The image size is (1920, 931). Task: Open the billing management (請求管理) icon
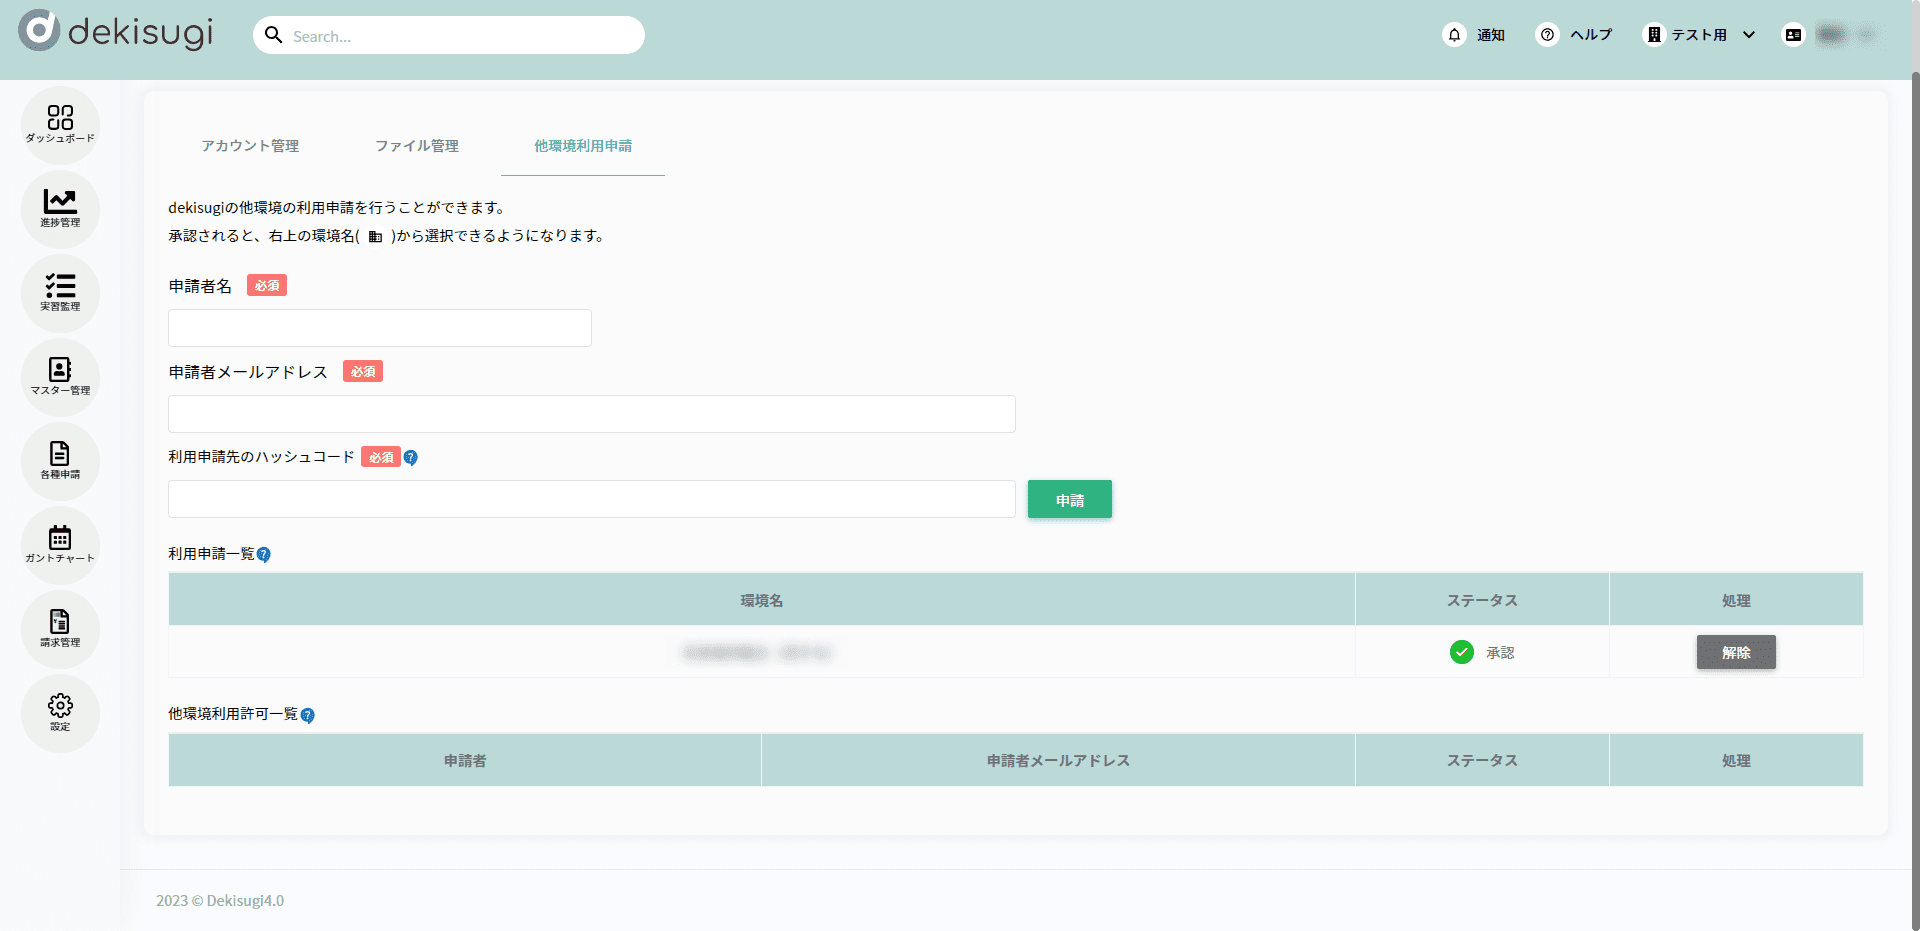pos(60,628)
